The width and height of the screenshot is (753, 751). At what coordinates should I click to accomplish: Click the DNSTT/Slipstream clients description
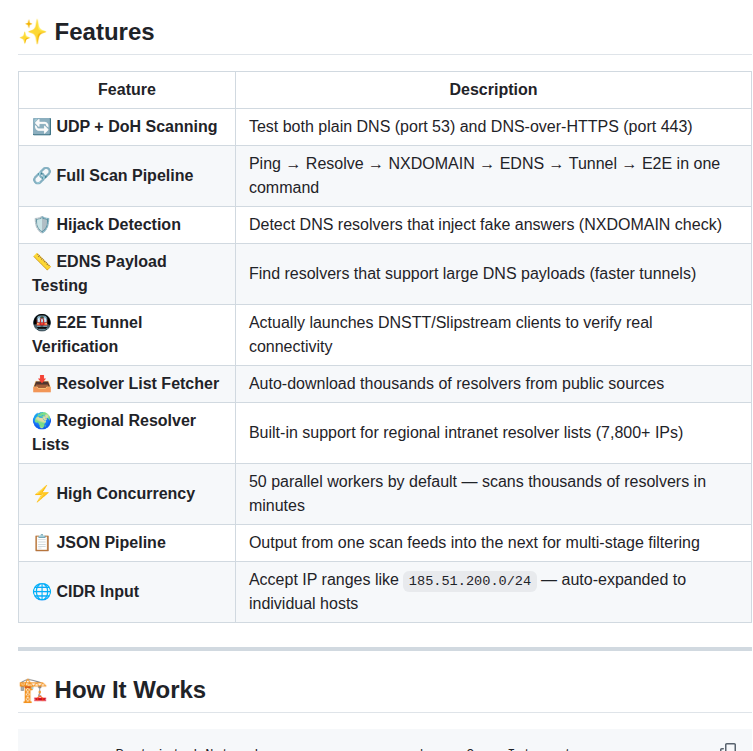450,335
